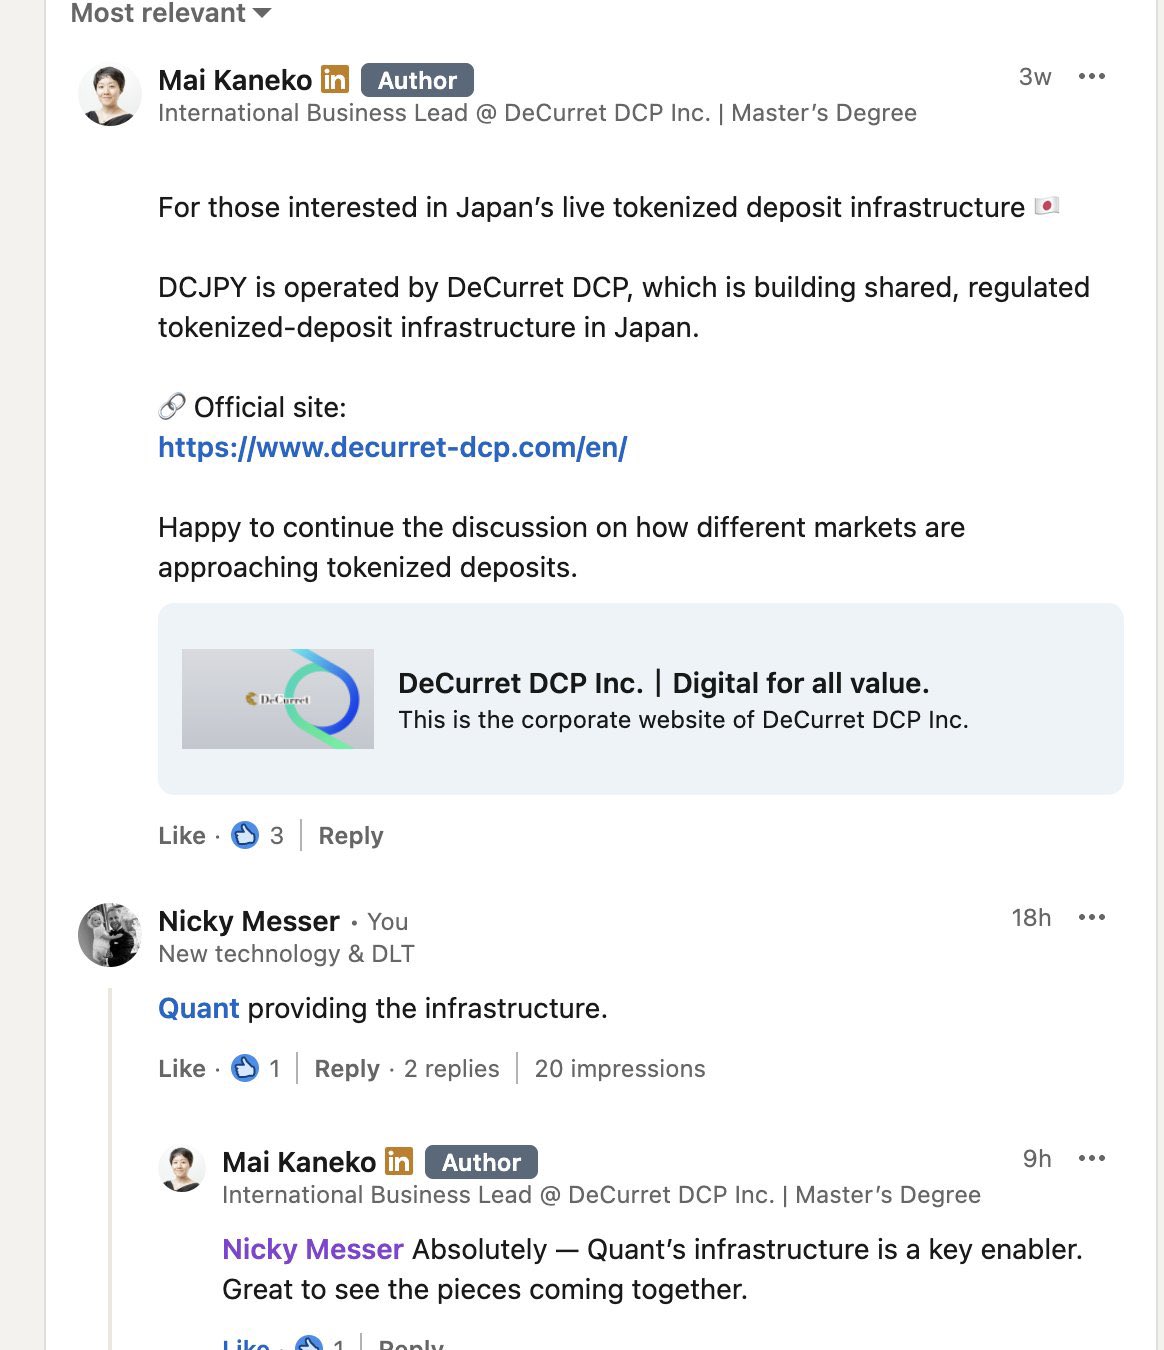
Task: Like Mai Kaneko's top comment
Action: tap(181, 836)
